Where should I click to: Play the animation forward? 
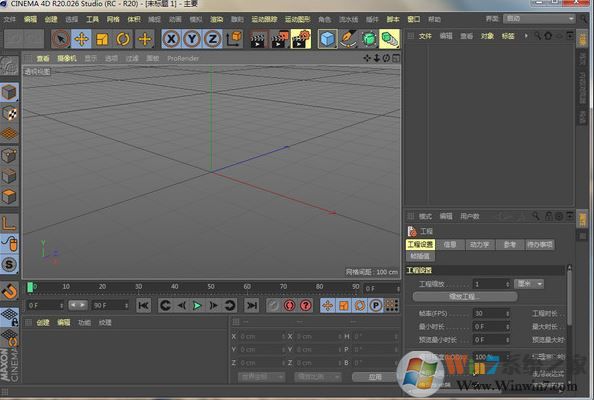(197, 305)
